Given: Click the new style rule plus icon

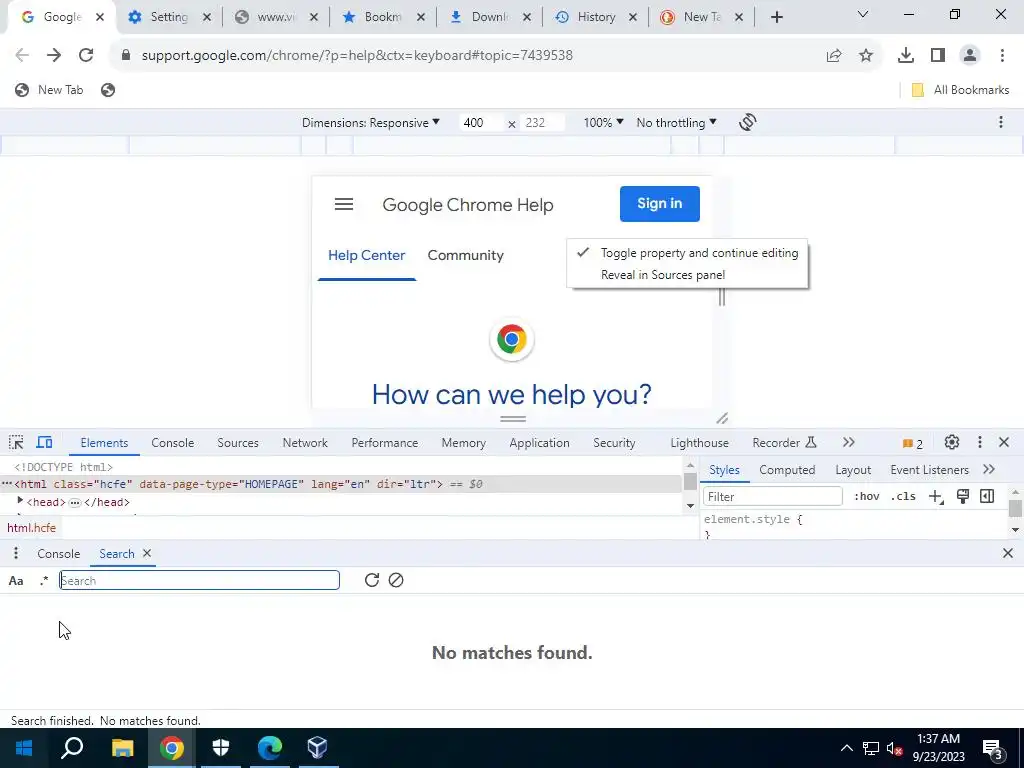Looking at the screenshot, I should [x=936, y=496].
